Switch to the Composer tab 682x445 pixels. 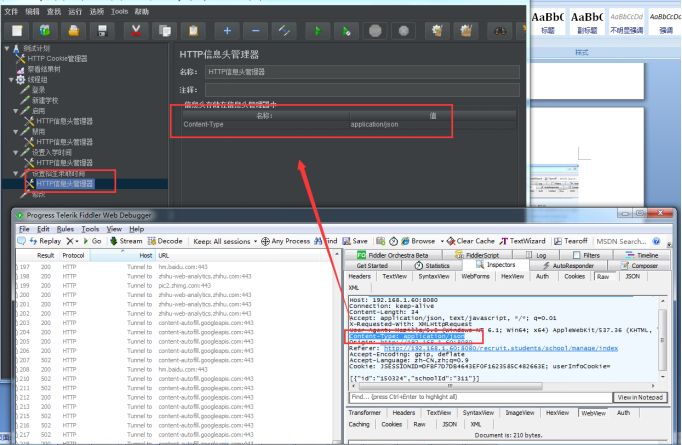[x=639, y=265]
